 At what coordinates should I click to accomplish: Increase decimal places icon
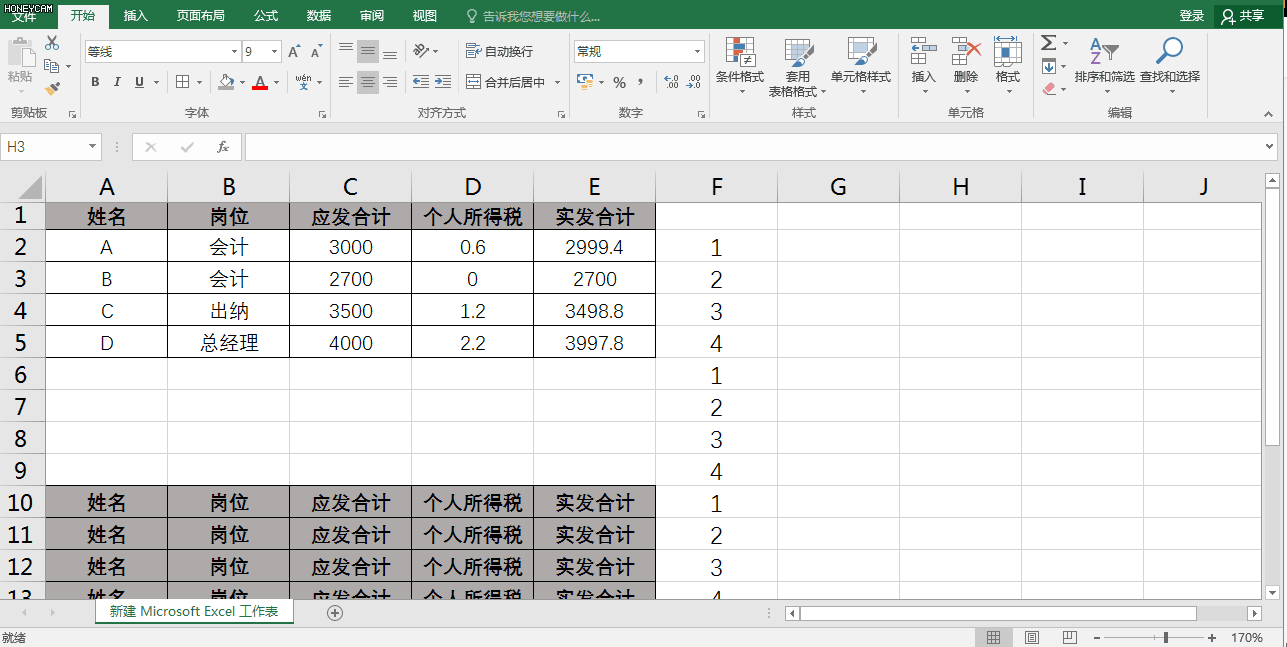[671, 82]
